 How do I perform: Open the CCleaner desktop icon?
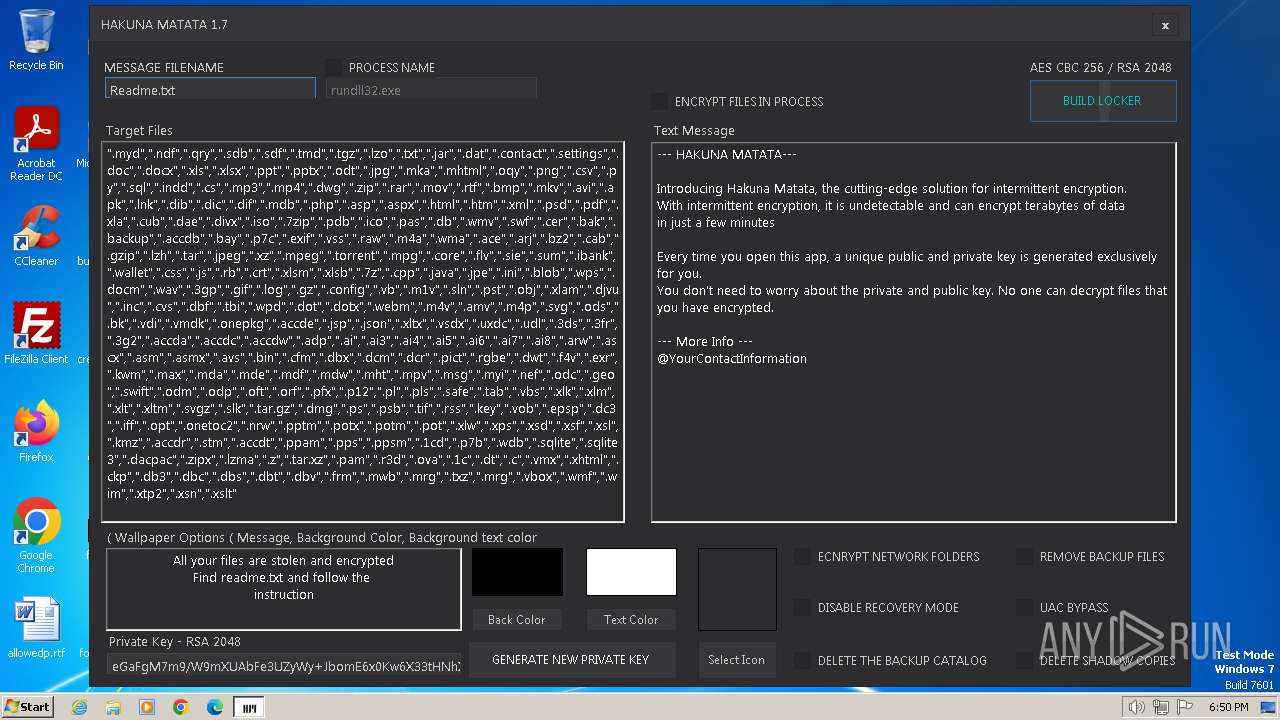36,236
